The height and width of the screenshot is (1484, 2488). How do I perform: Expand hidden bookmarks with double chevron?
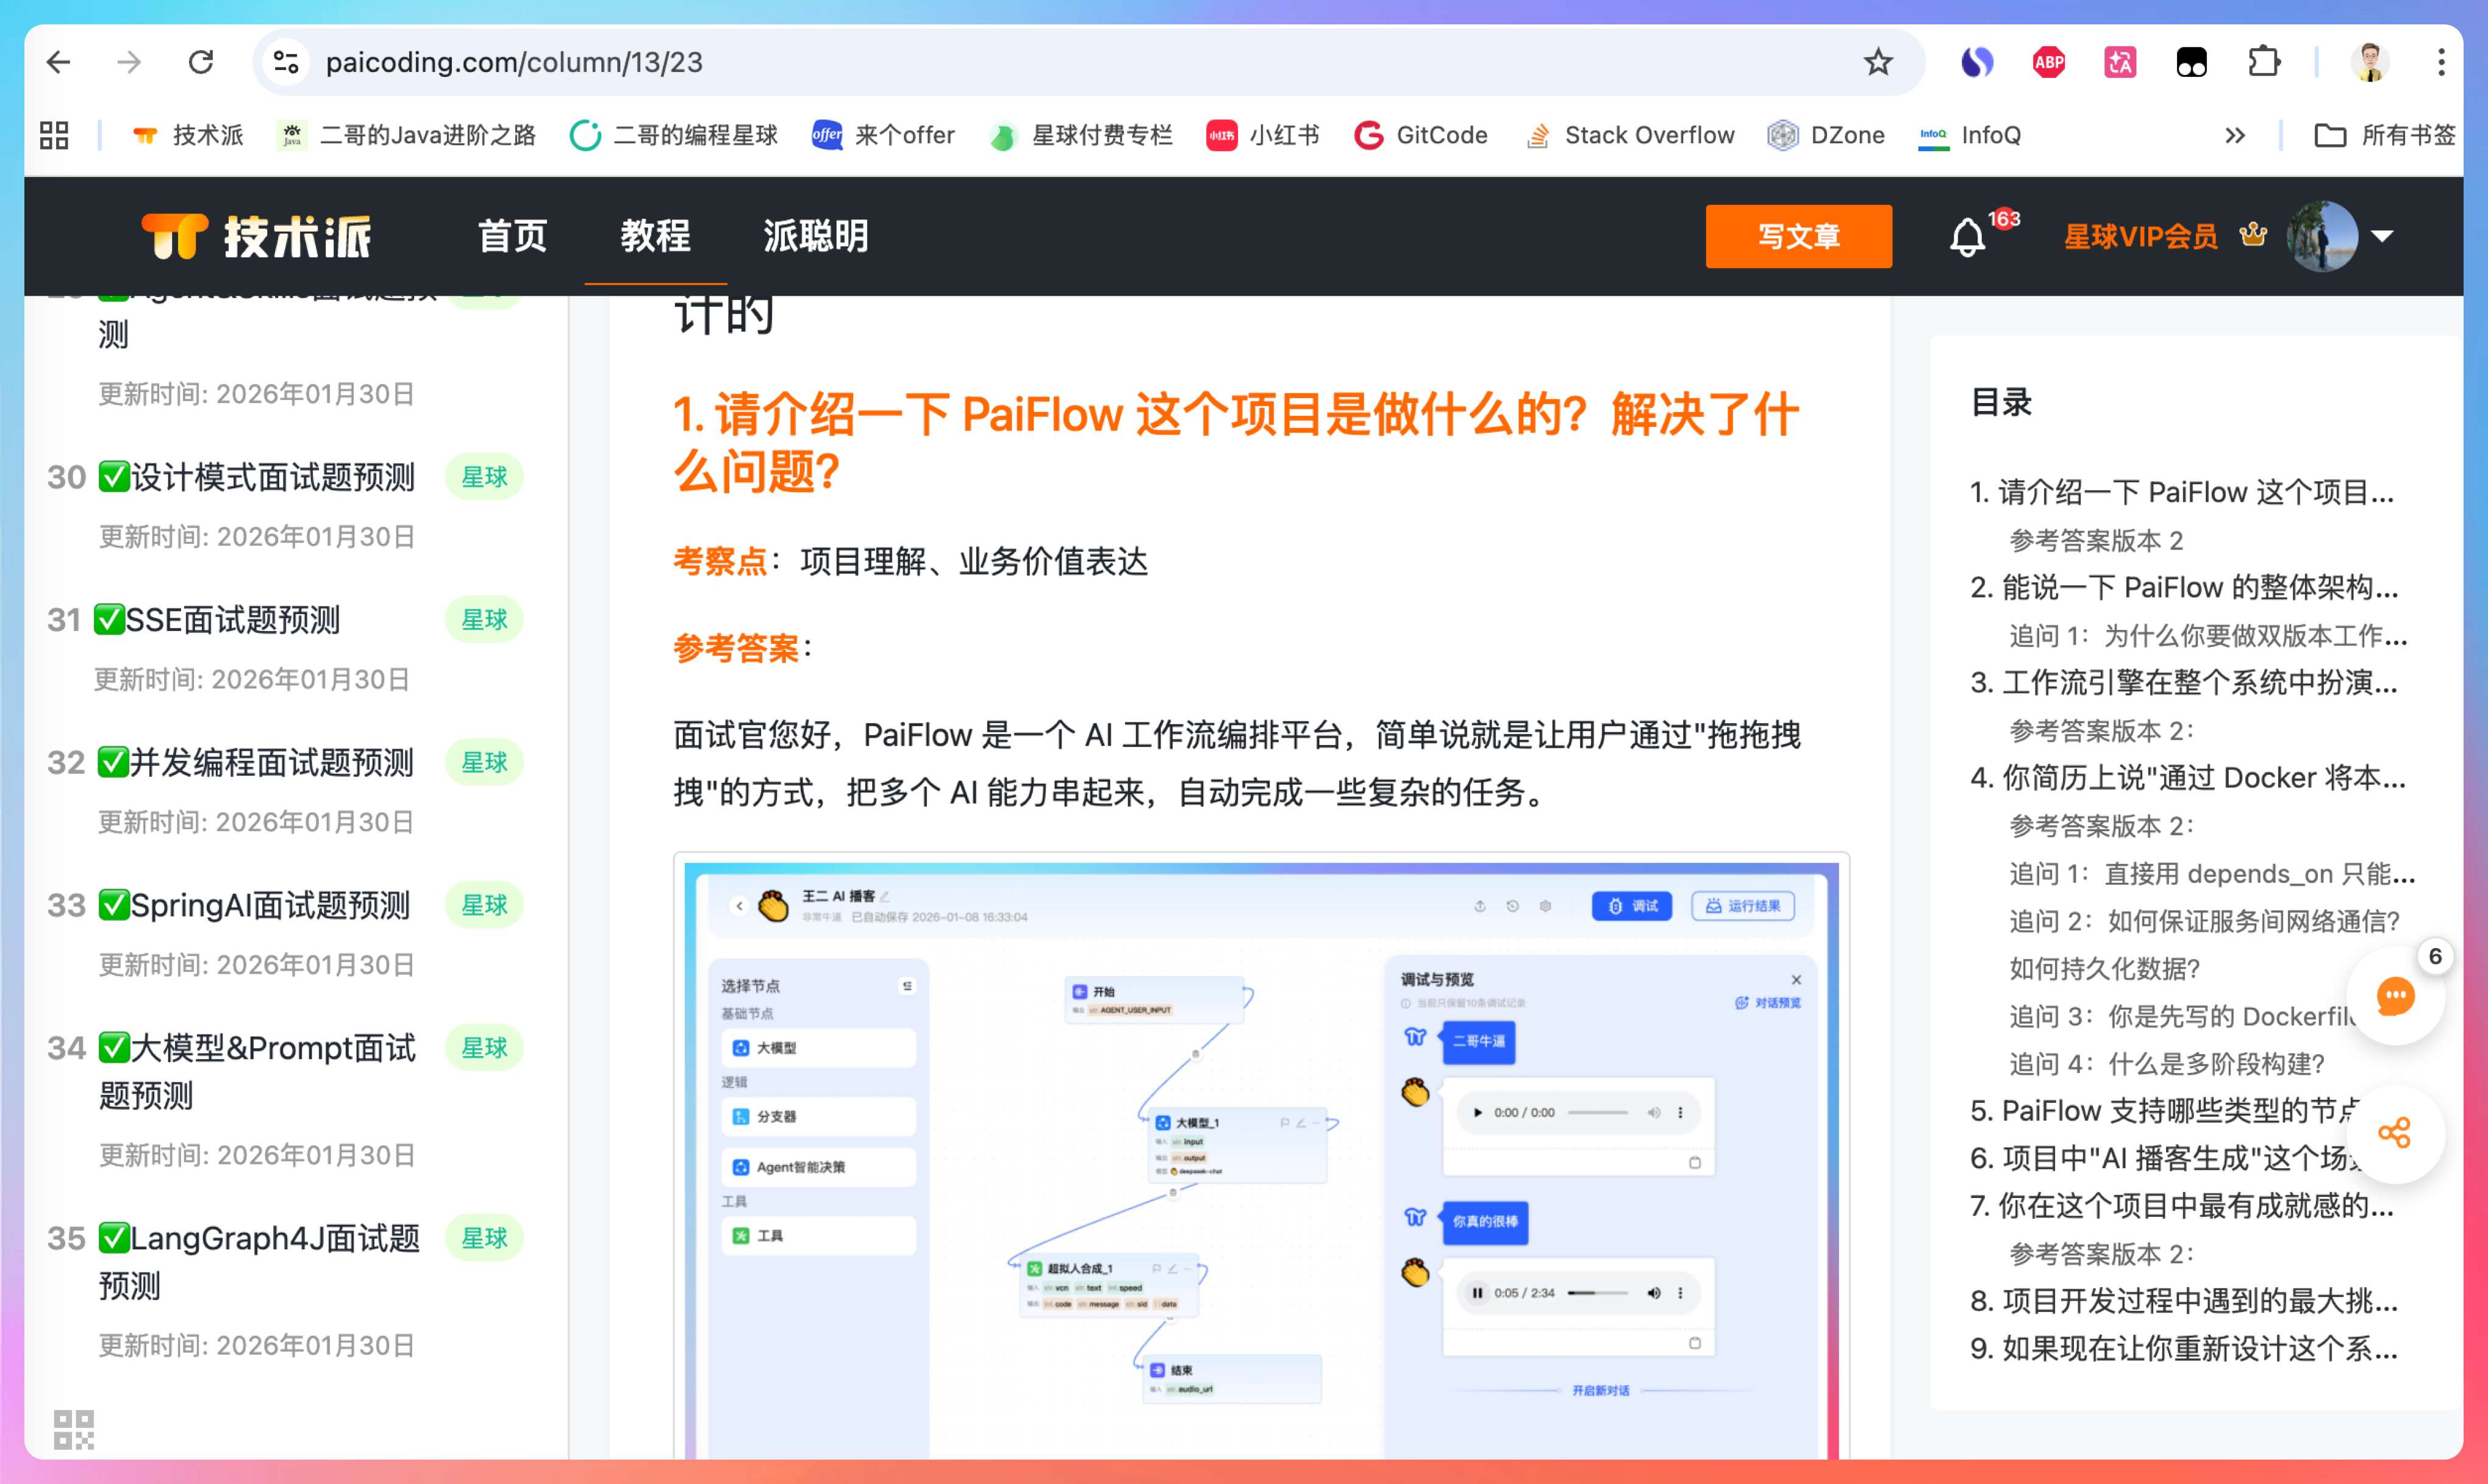click(x=2235, y=135)
